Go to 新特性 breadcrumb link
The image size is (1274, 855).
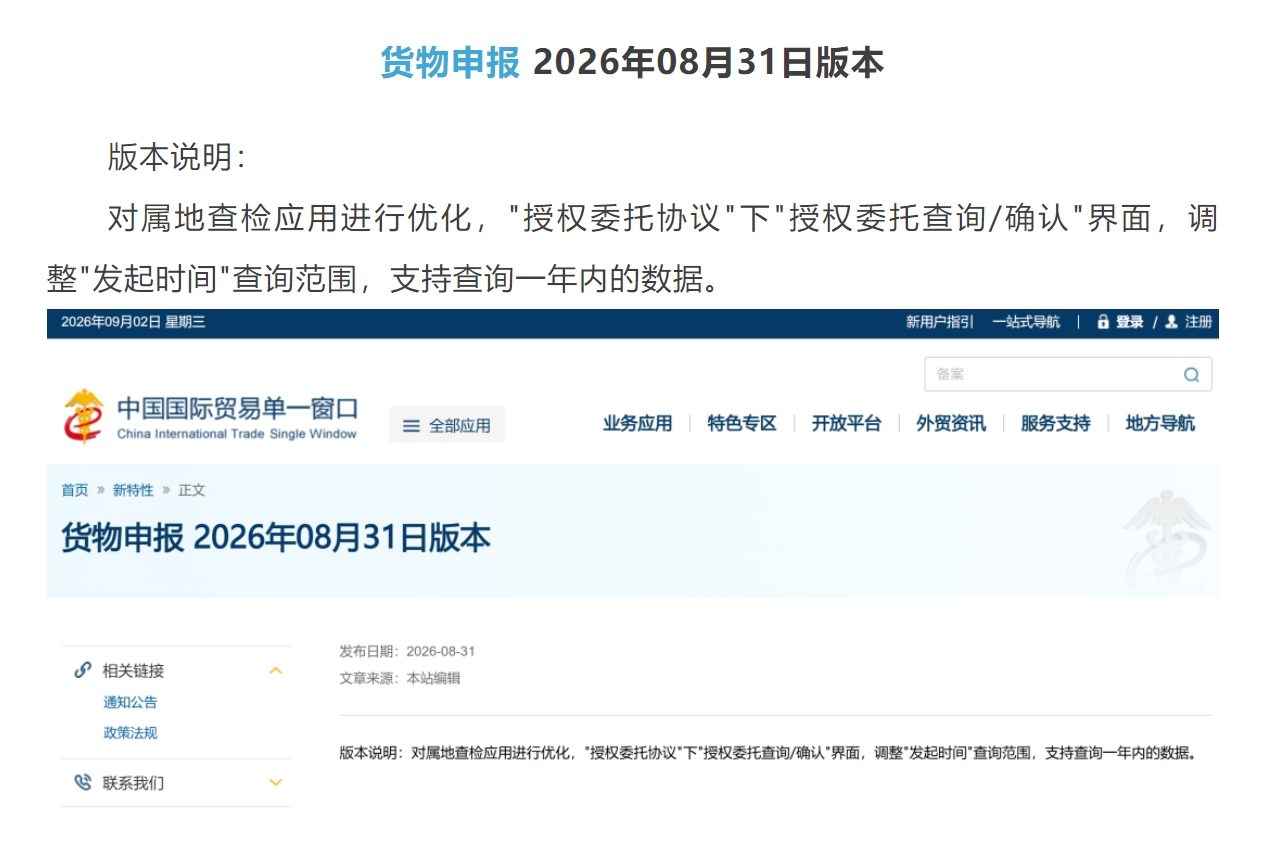point(133,490)
